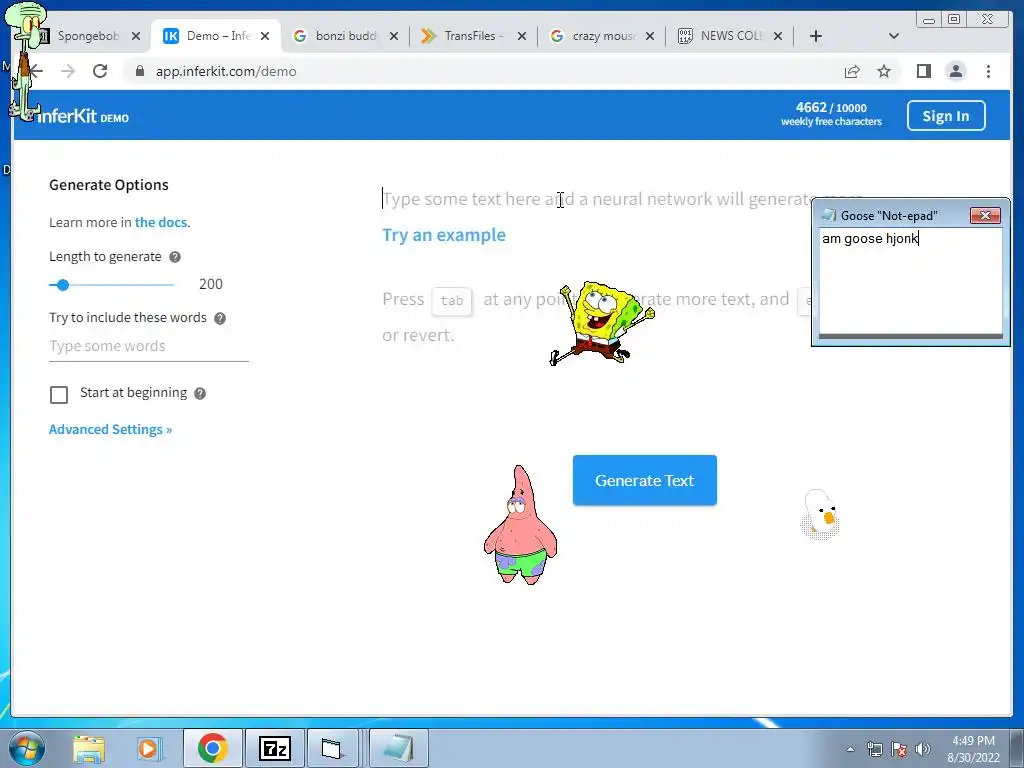Image resolution: width=1024 pixels, height=768 pixels.
Task: Click the 200 length value
Action: tap(210, 284)
